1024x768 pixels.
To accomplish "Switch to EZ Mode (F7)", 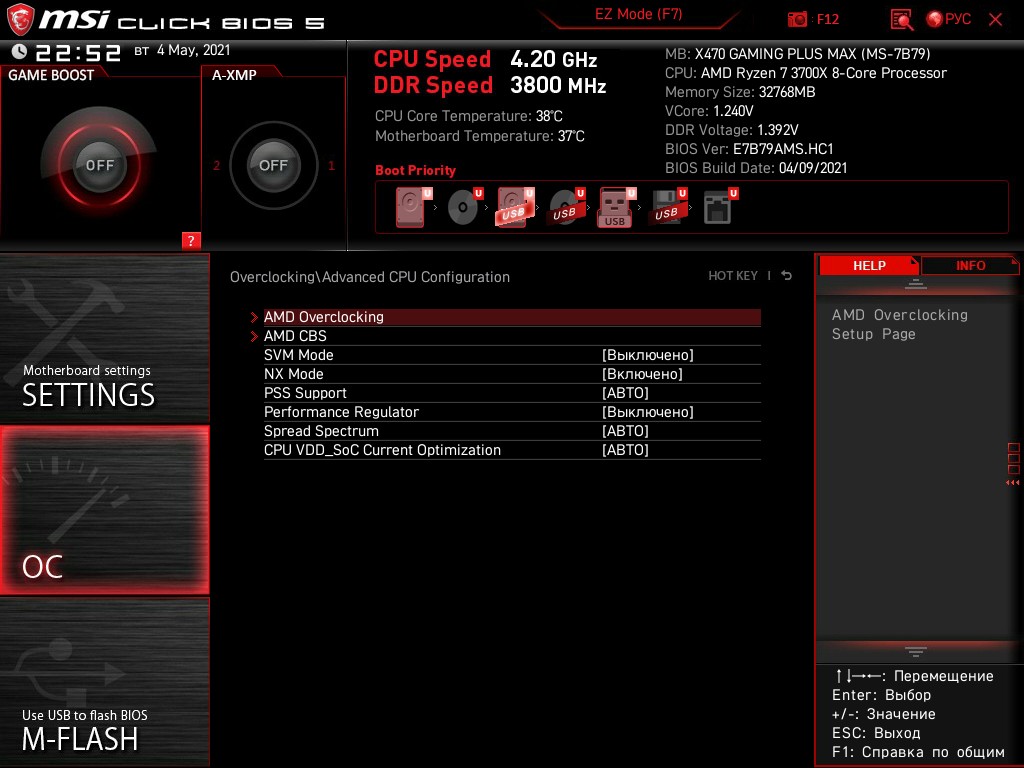I will point(638,14).
